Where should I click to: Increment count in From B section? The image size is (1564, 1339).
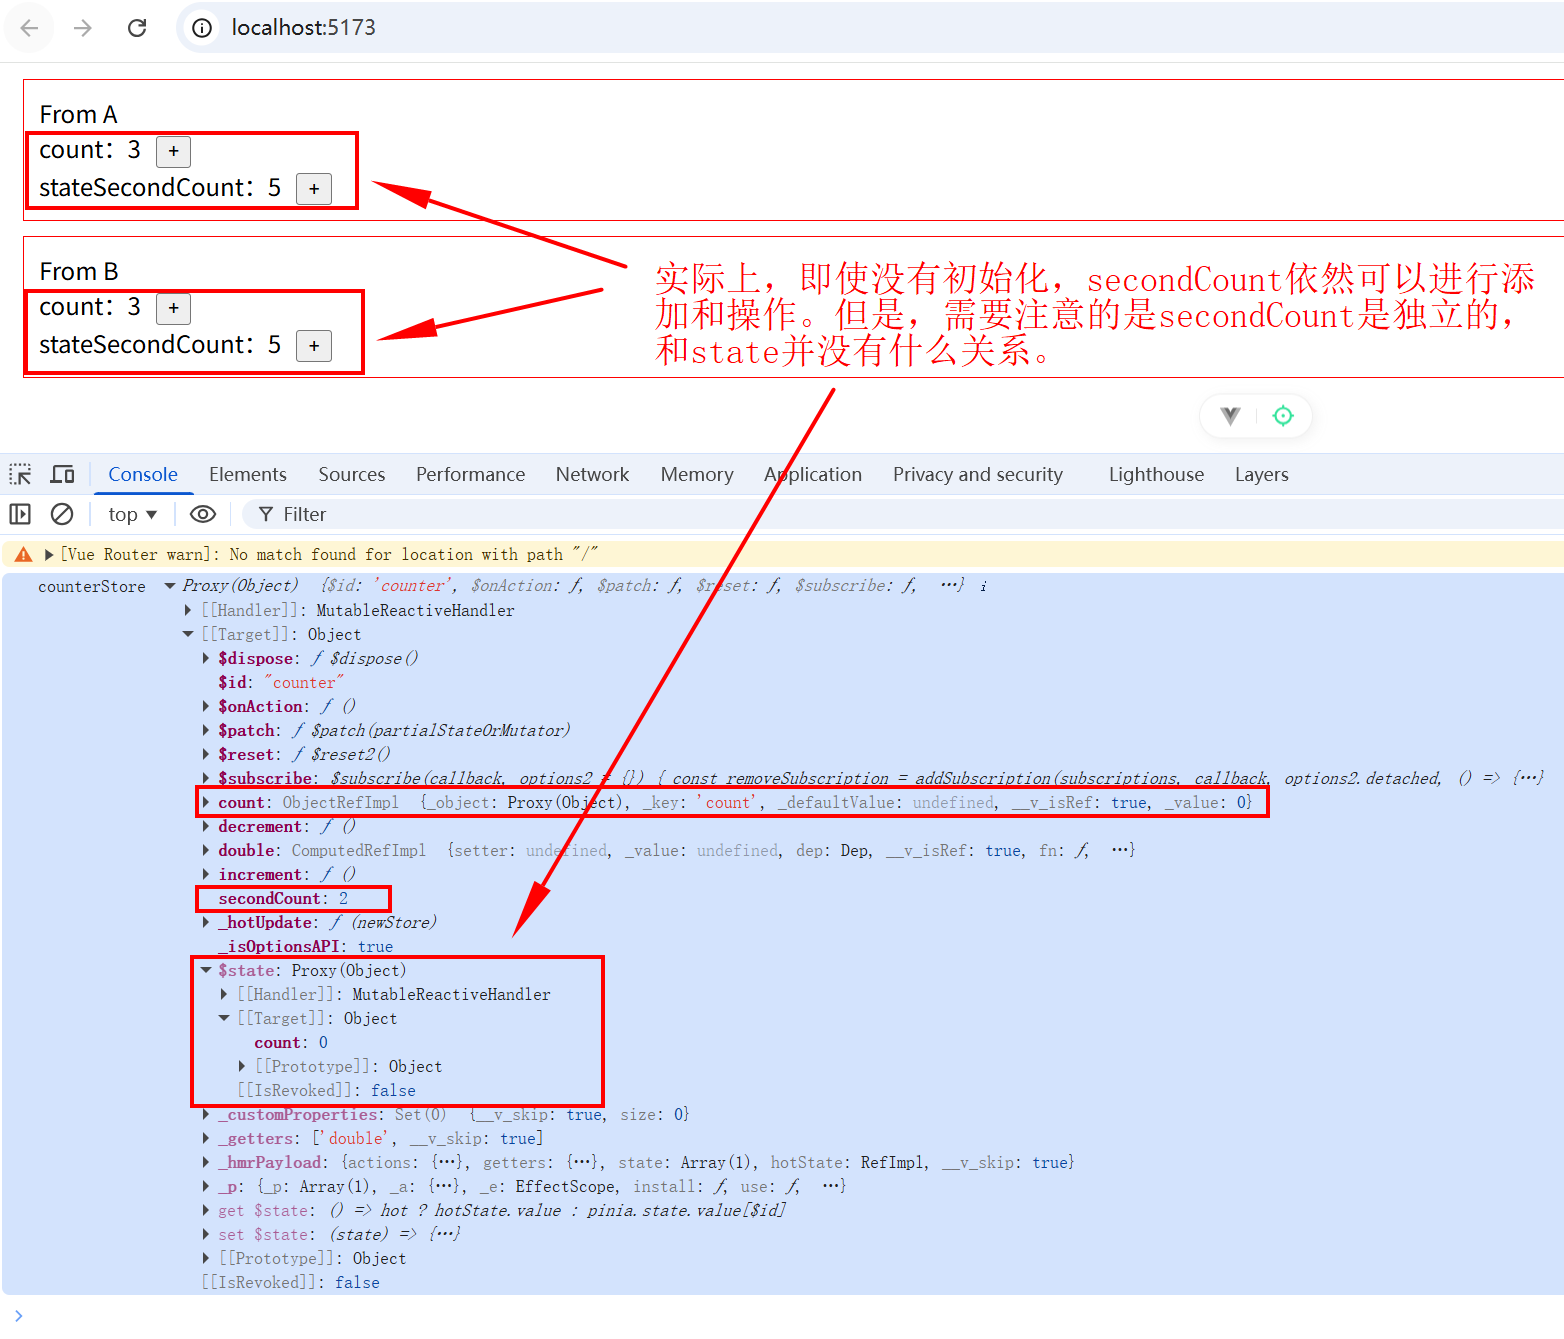tap(174, 308)
